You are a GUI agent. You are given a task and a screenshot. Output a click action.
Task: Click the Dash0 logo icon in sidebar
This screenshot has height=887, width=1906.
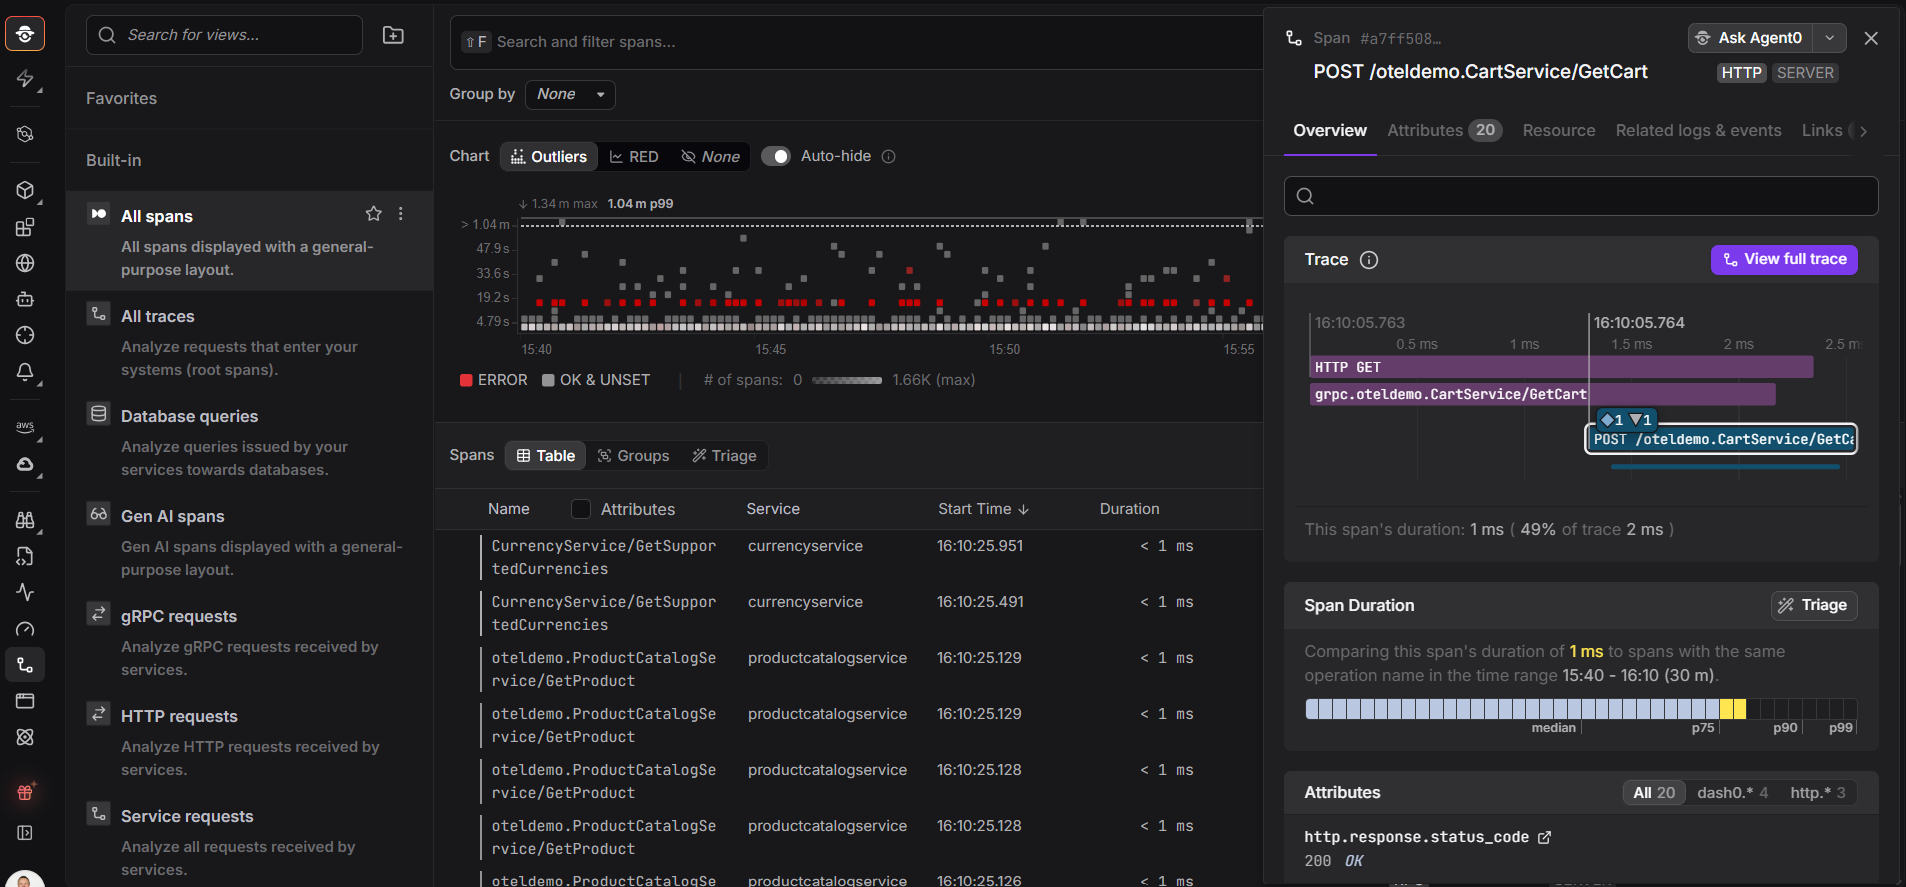coord(25,34)
